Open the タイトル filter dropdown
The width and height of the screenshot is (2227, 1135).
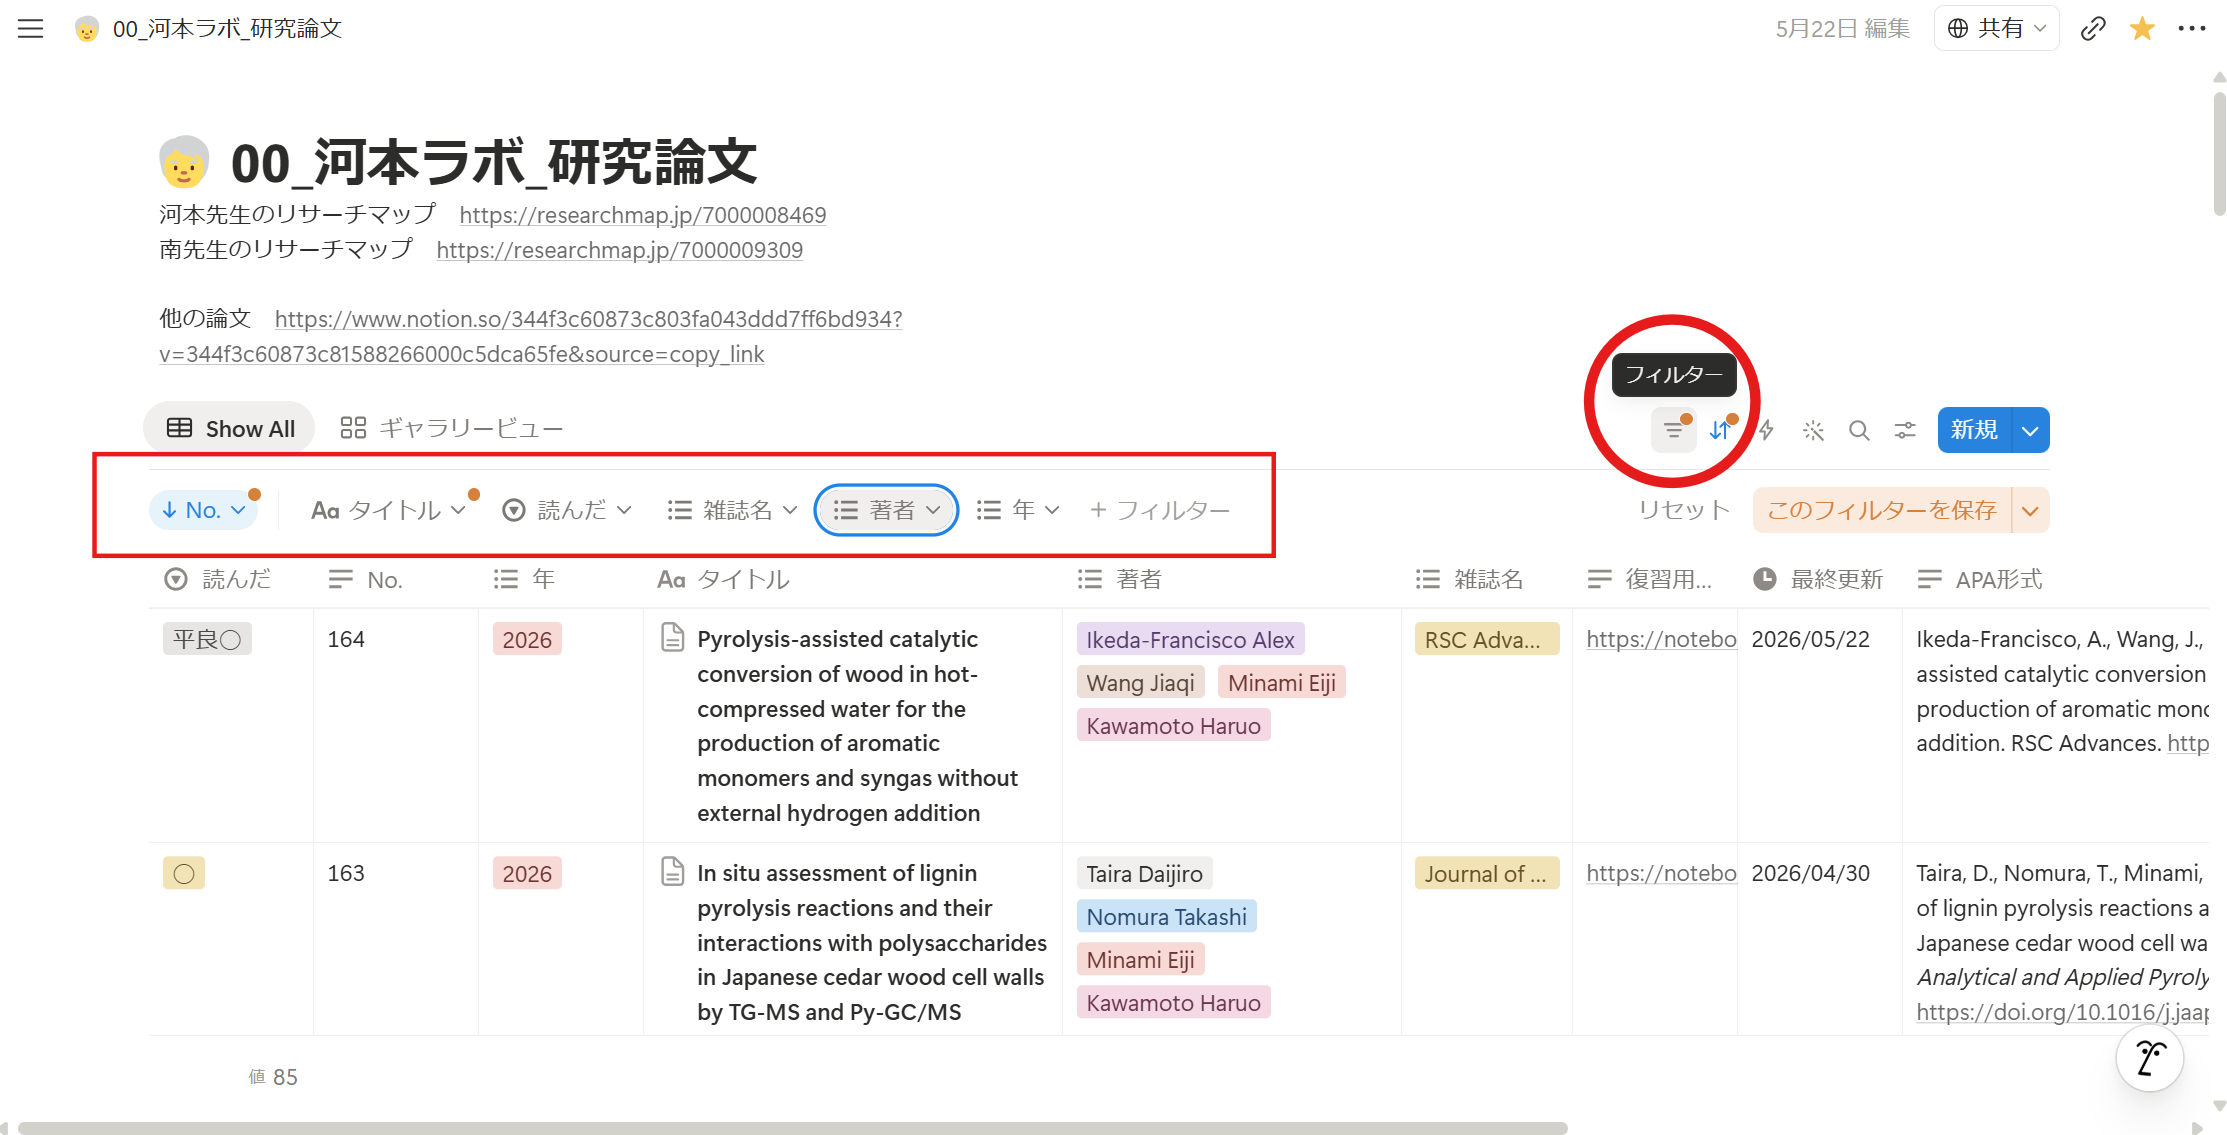(x=388, y=510)
